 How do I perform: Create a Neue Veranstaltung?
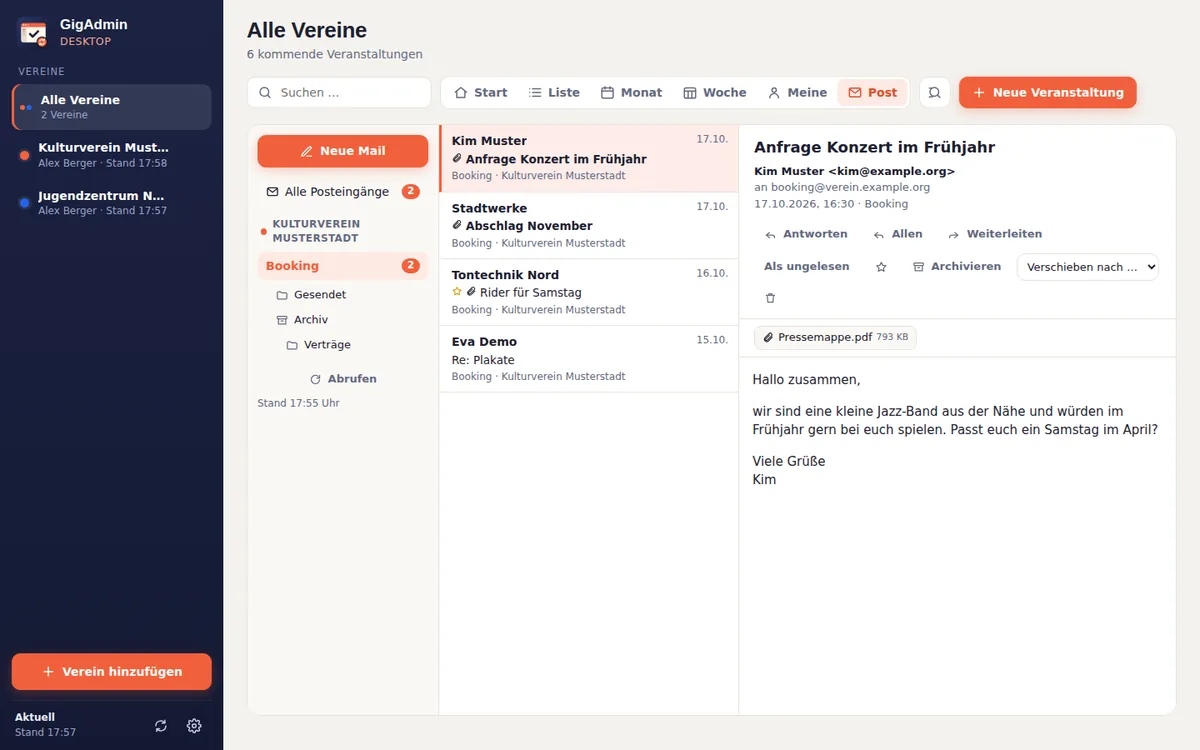click(x=1048, y=92)
